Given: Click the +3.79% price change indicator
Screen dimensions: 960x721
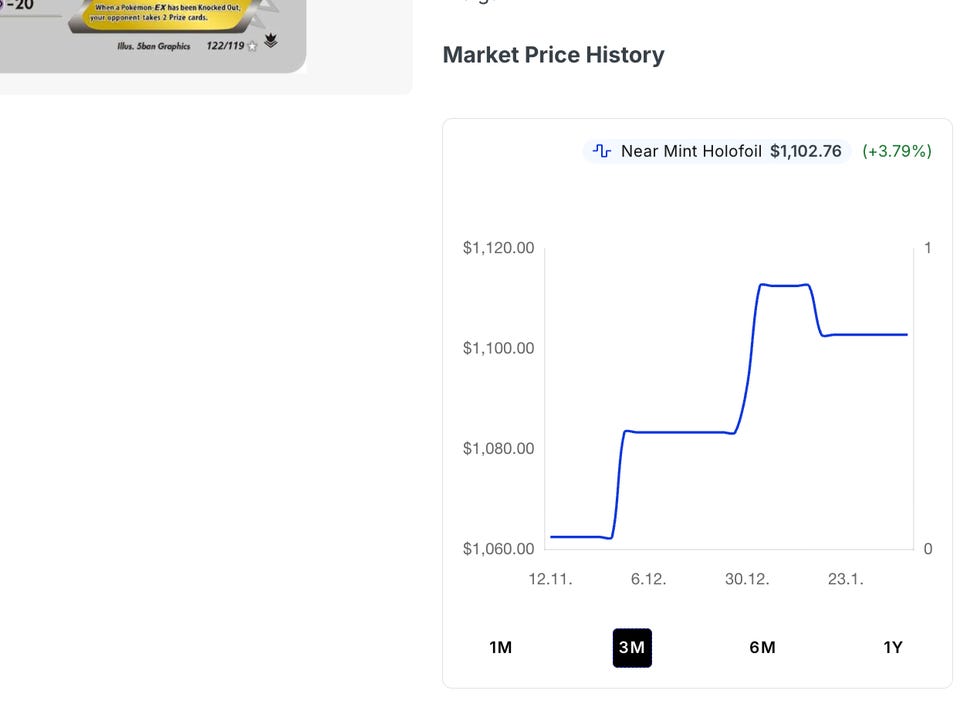Looking at the screenshot, I should point(897,151).
